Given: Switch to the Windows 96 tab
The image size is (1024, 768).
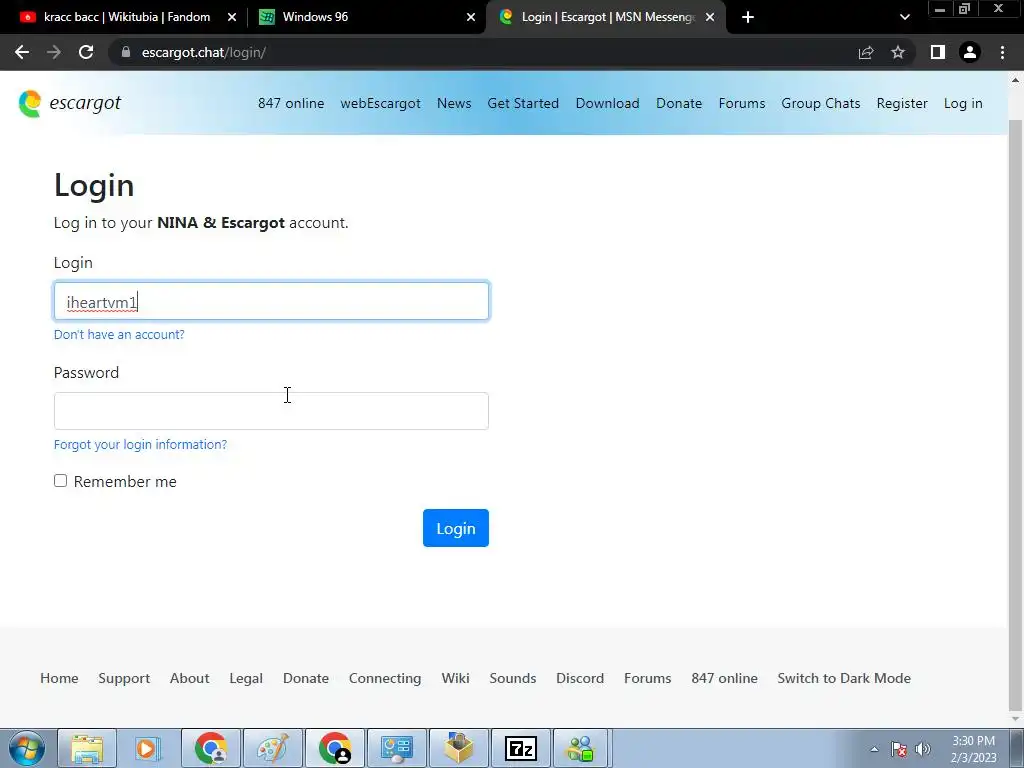Looking at the screenshot, I should pyautogui.click(x=366, y=17).
